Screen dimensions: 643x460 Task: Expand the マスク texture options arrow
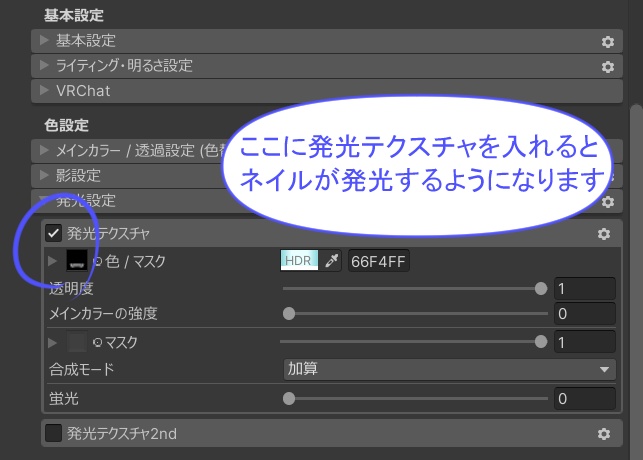(x=52, y=342)
